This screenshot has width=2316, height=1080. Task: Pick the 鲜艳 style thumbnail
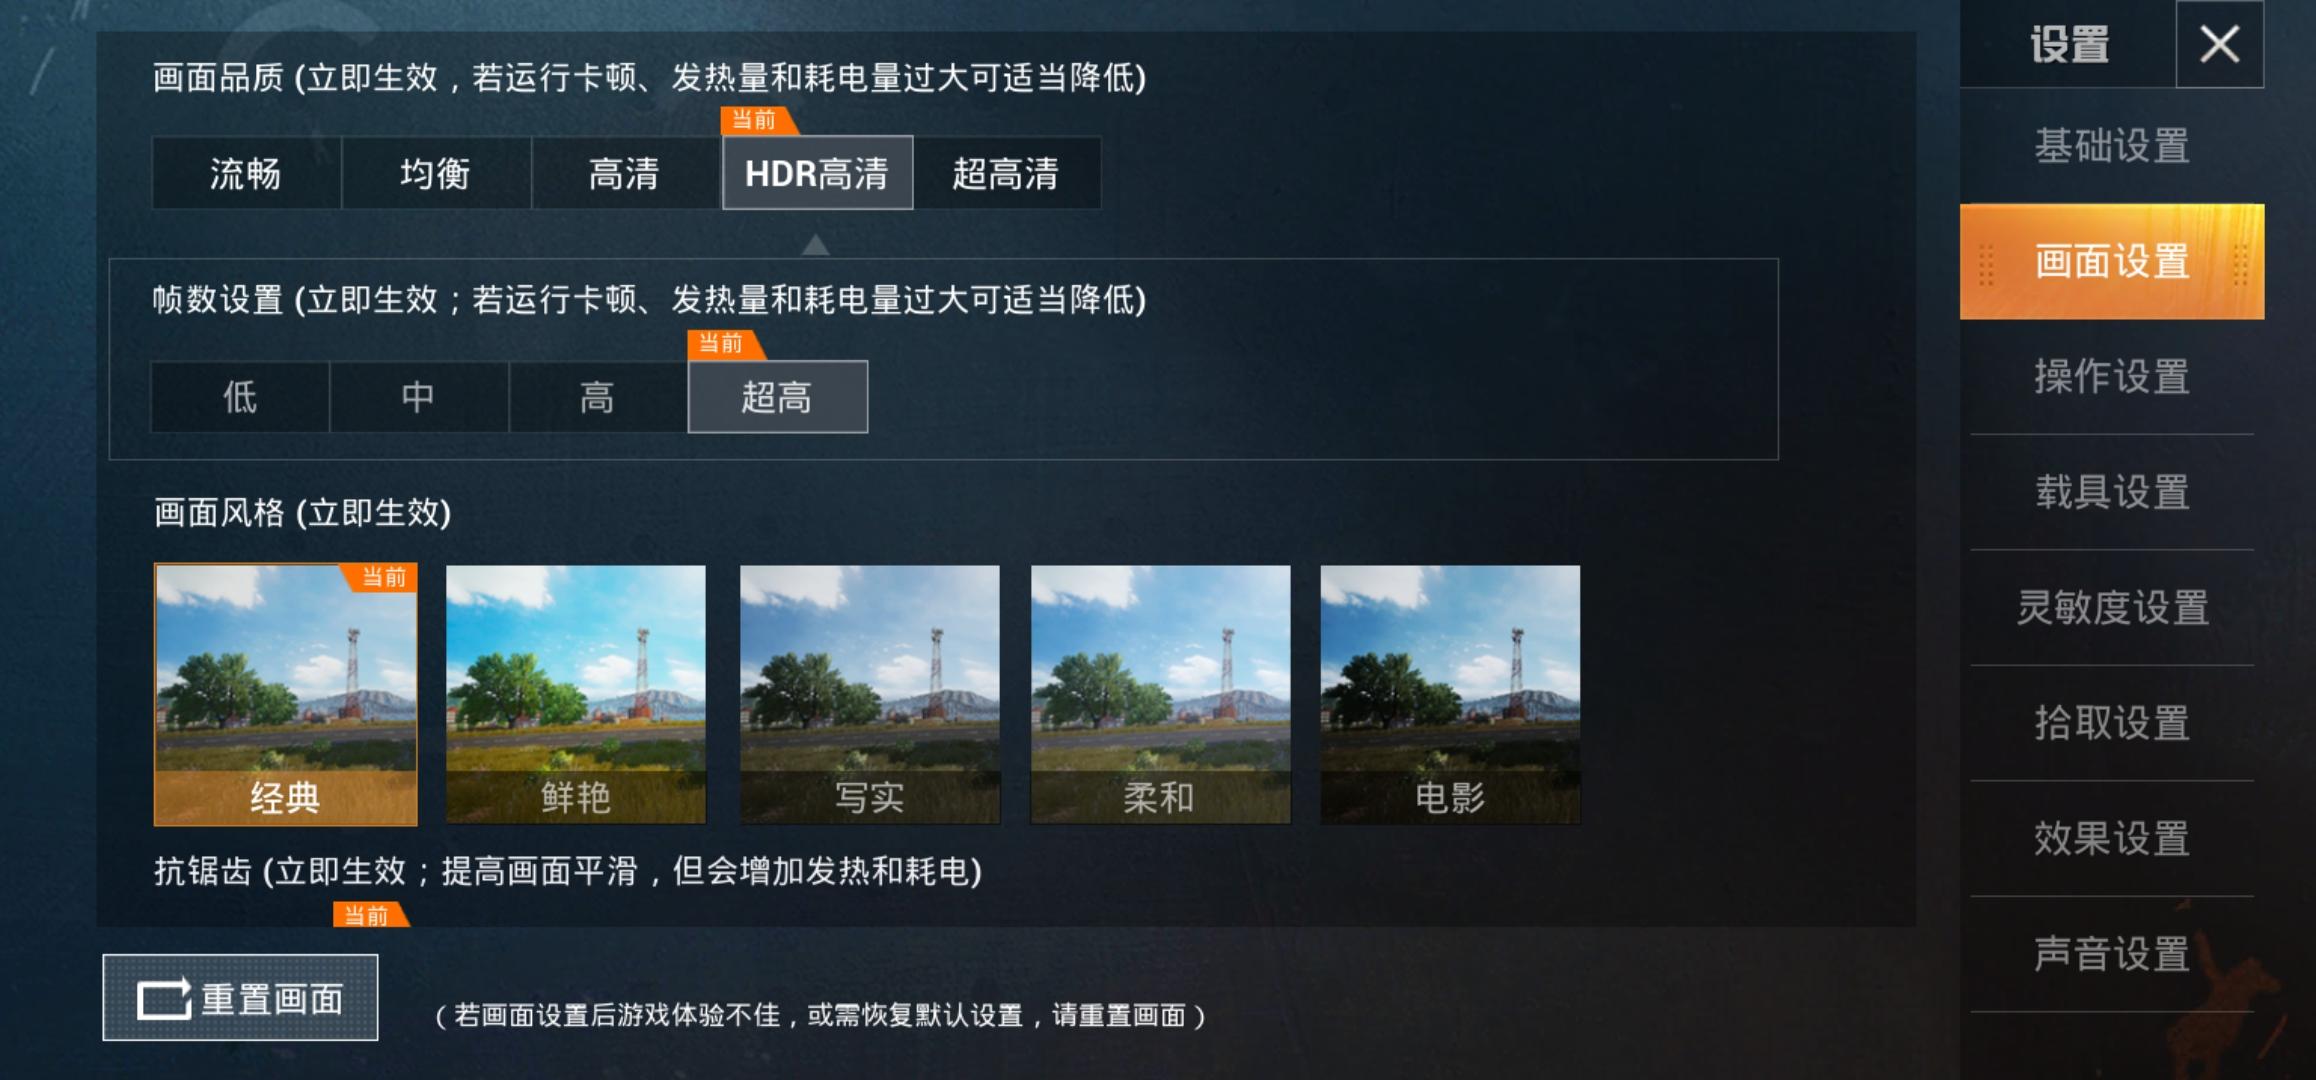coord(576,694)
